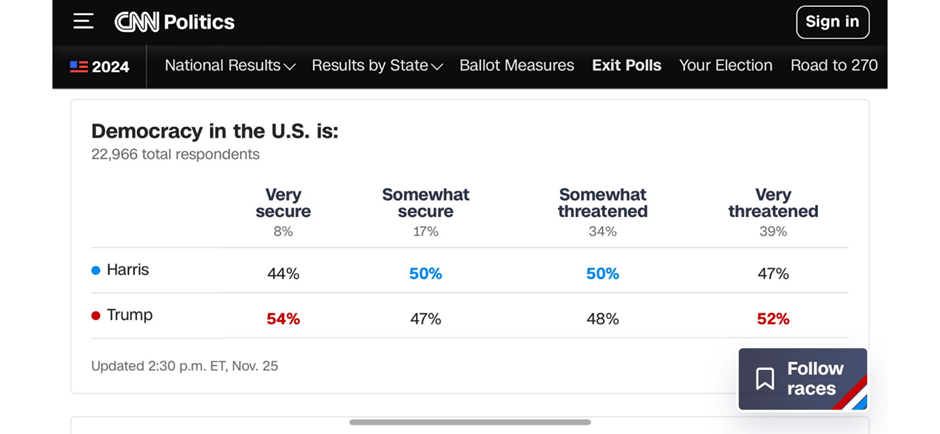Click the Harris row label
940x434 pixels.
click(x=127, y=270)
